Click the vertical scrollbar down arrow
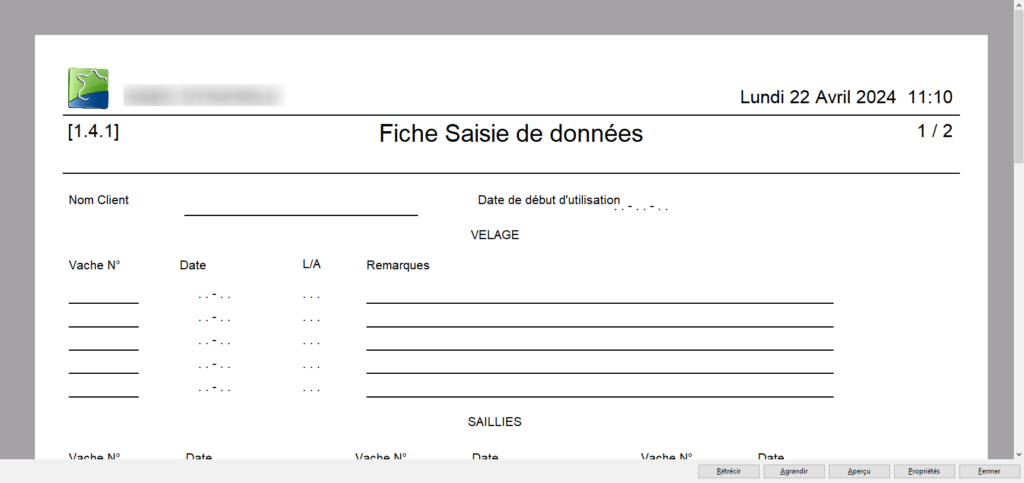The image size is (1024, 483). pyautogui.click(x=1017, y=453)
